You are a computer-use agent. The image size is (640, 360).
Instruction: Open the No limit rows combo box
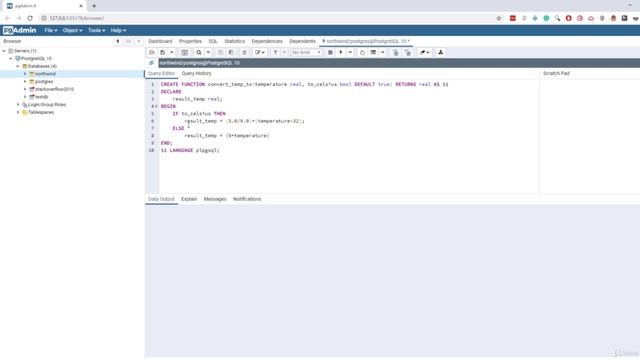pyautogui.click(x=306, y=53)
